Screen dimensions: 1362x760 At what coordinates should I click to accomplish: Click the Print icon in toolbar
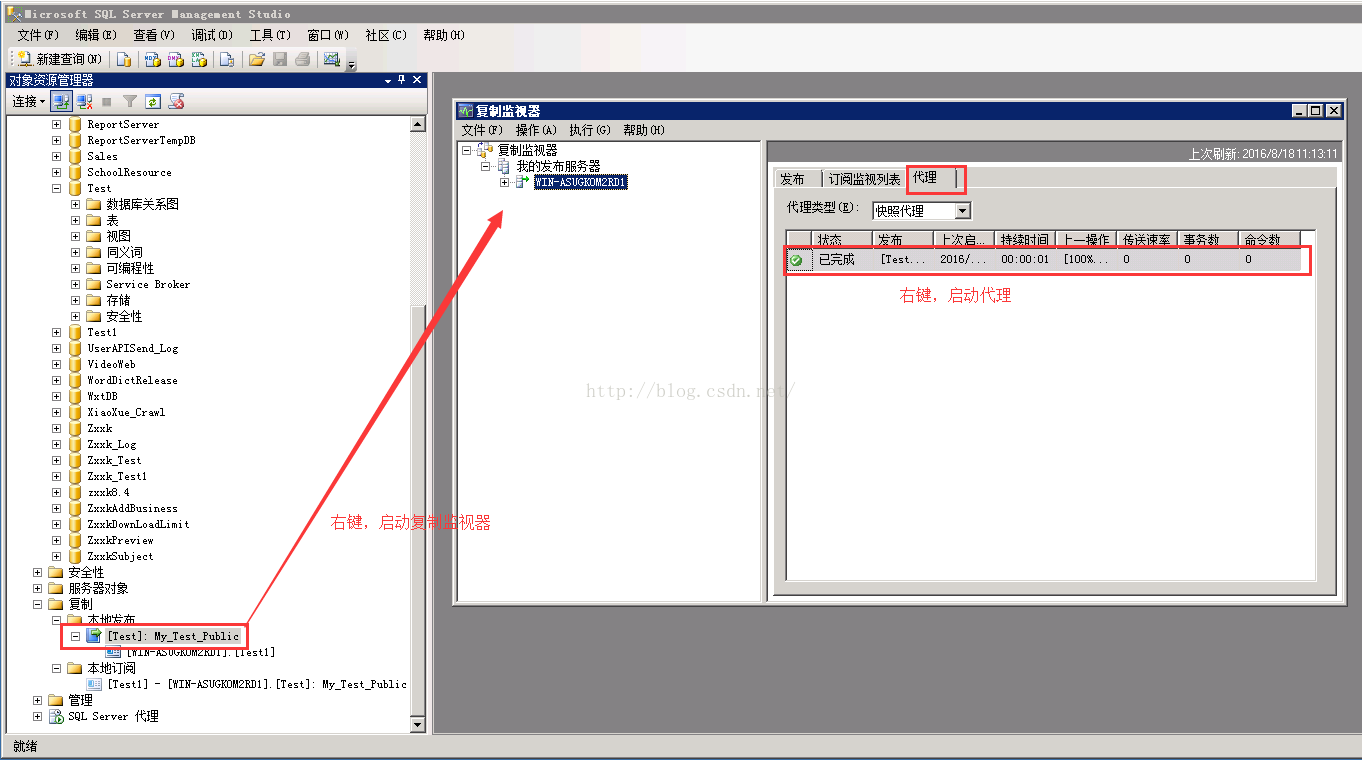click(x=302, y=59)
